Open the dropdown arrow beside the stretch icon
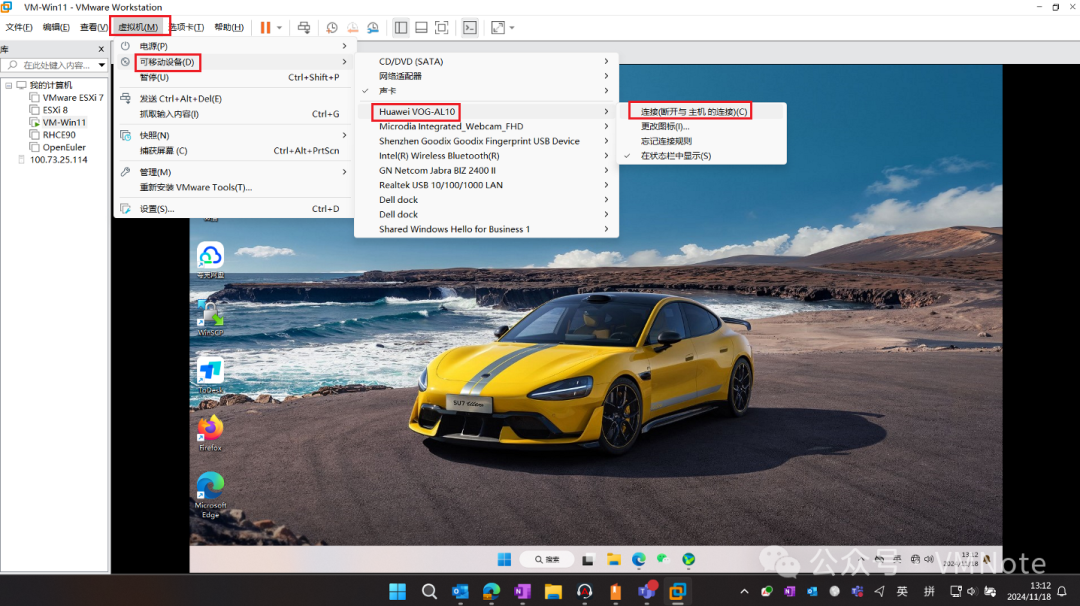The width and height of the screenshot is (1080, 606). tap(512, 28)
